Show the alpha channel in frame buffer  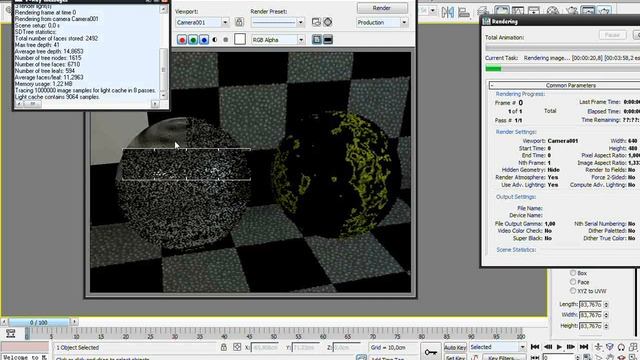tap(215, 40)
